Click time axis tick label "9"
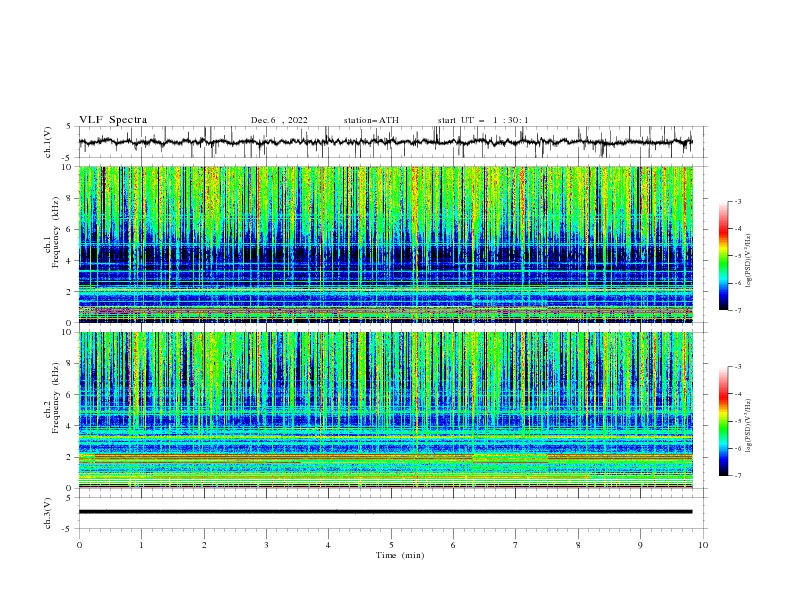792x612 pixels. click(x=640, y=545)
